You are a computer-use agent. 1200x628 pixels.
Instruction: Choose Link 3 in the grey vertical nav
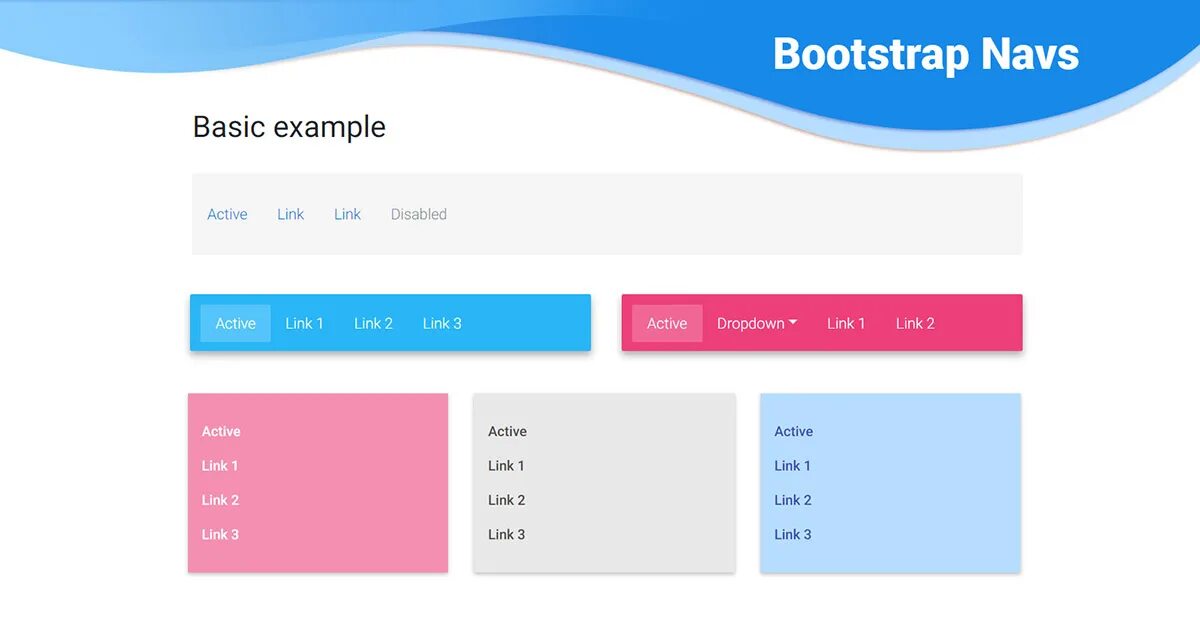coord(506,534)
